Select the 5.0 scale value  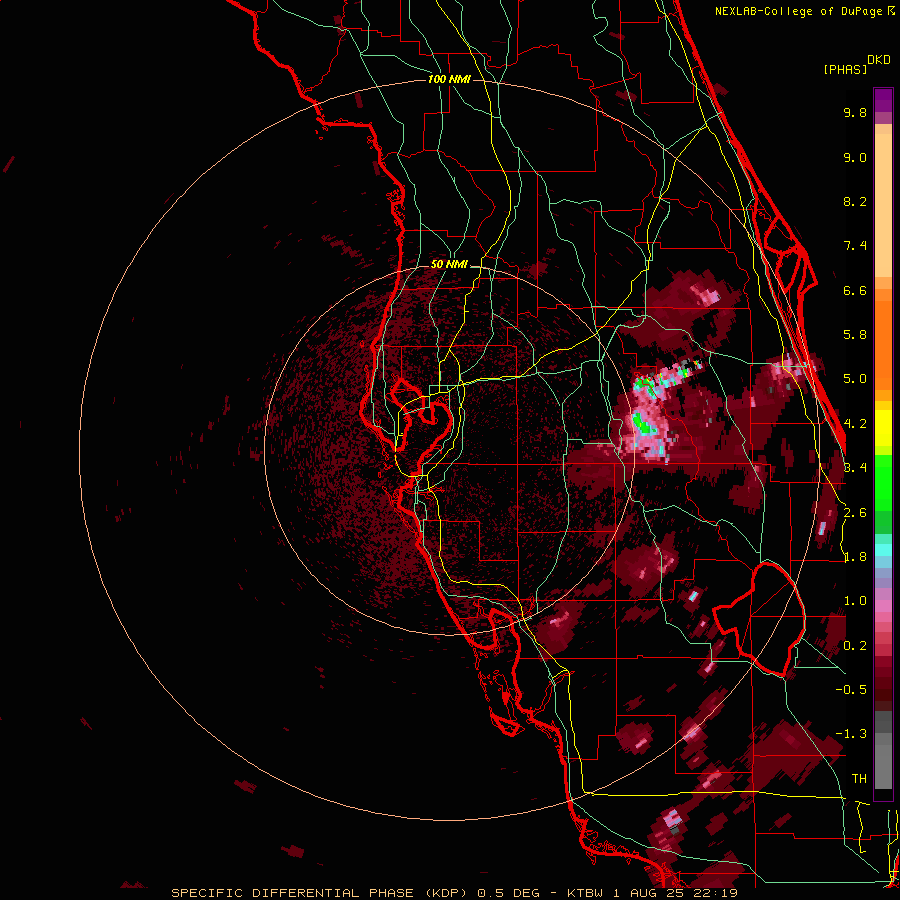(855, 379)
